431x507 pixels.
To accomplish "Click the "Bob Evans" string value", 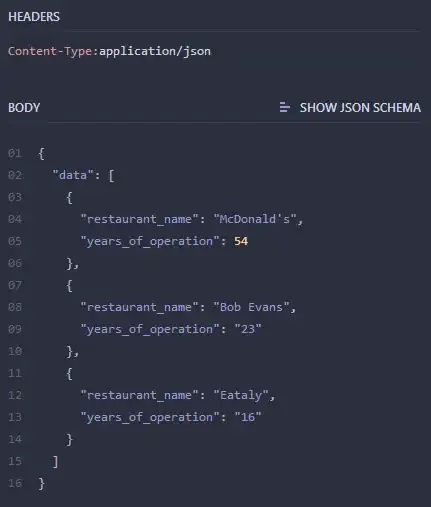I will point(251,307).
